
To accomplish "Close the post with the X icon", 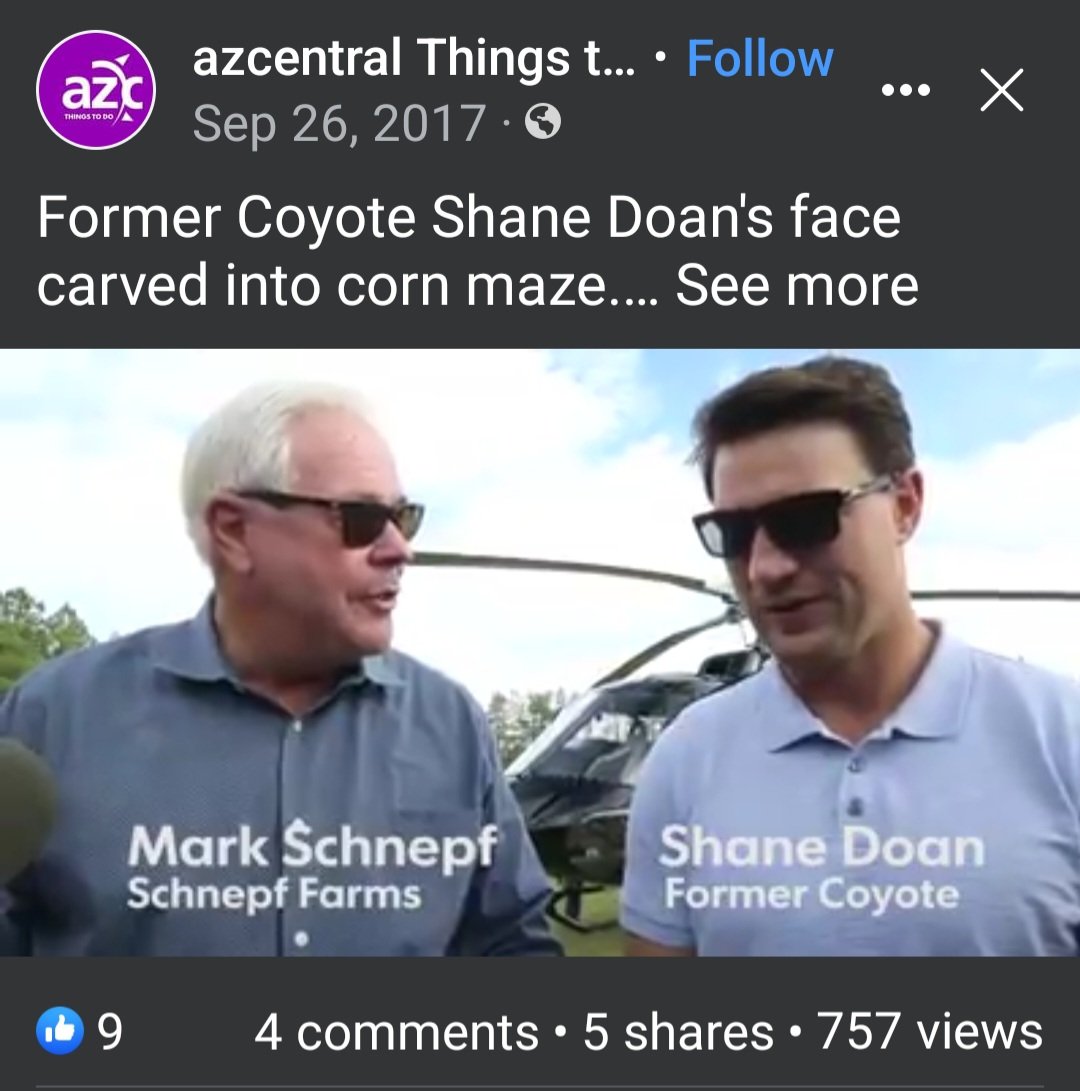I will [x=1001, y=91].
